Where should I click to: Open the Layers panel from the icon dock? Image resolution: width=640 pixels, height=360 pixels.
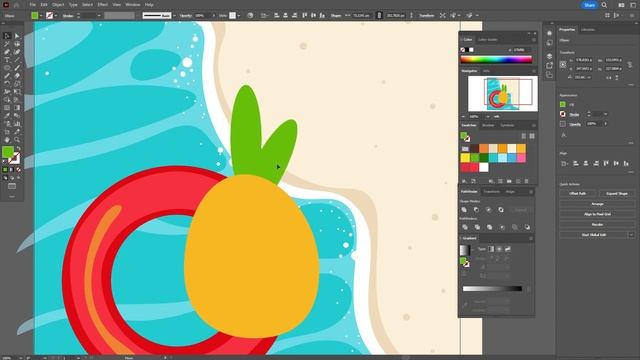click(x=549, y=56)
